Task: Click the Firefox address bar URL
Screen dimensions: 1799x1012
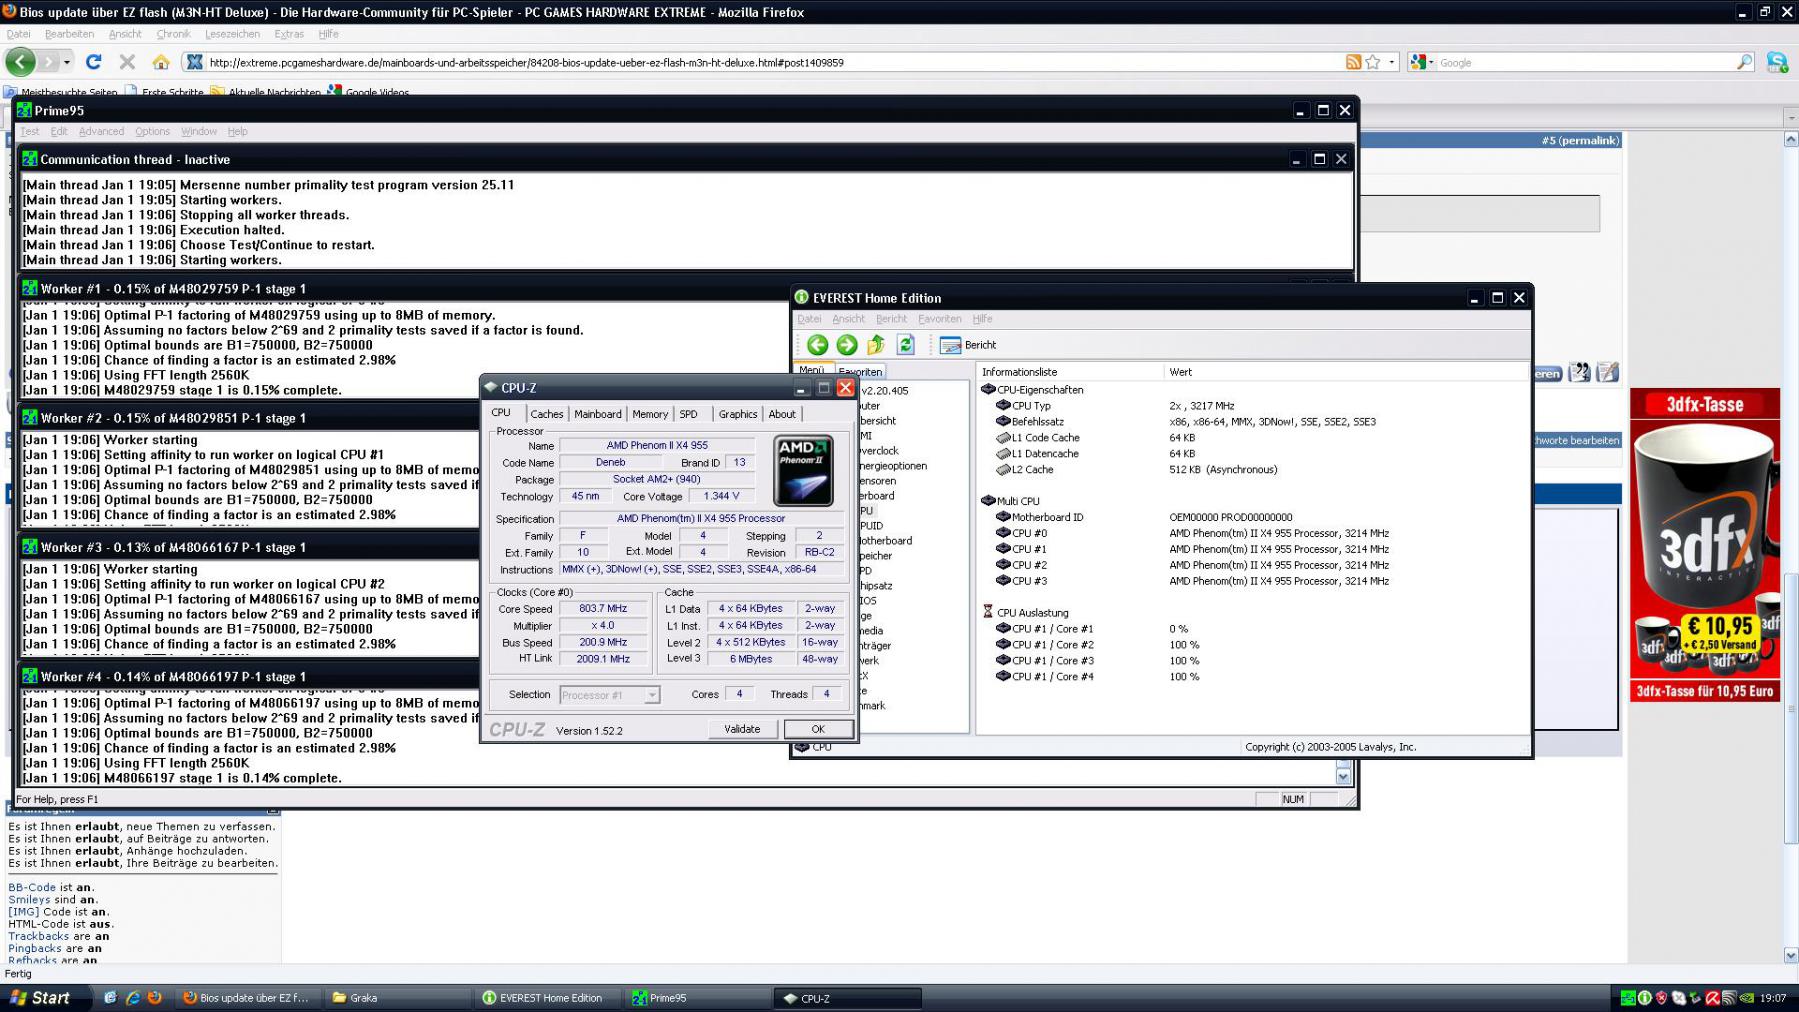Action: pyautogui.click(x=526, y=62)
